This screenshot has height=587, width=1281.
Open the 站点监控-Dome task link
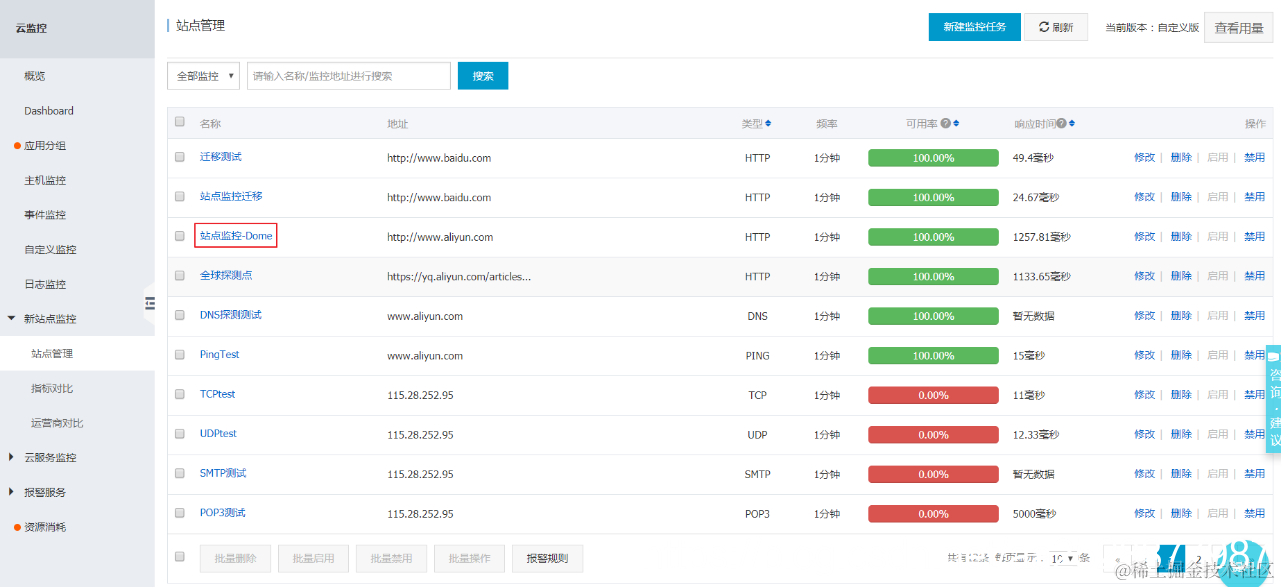coord(236,236)
